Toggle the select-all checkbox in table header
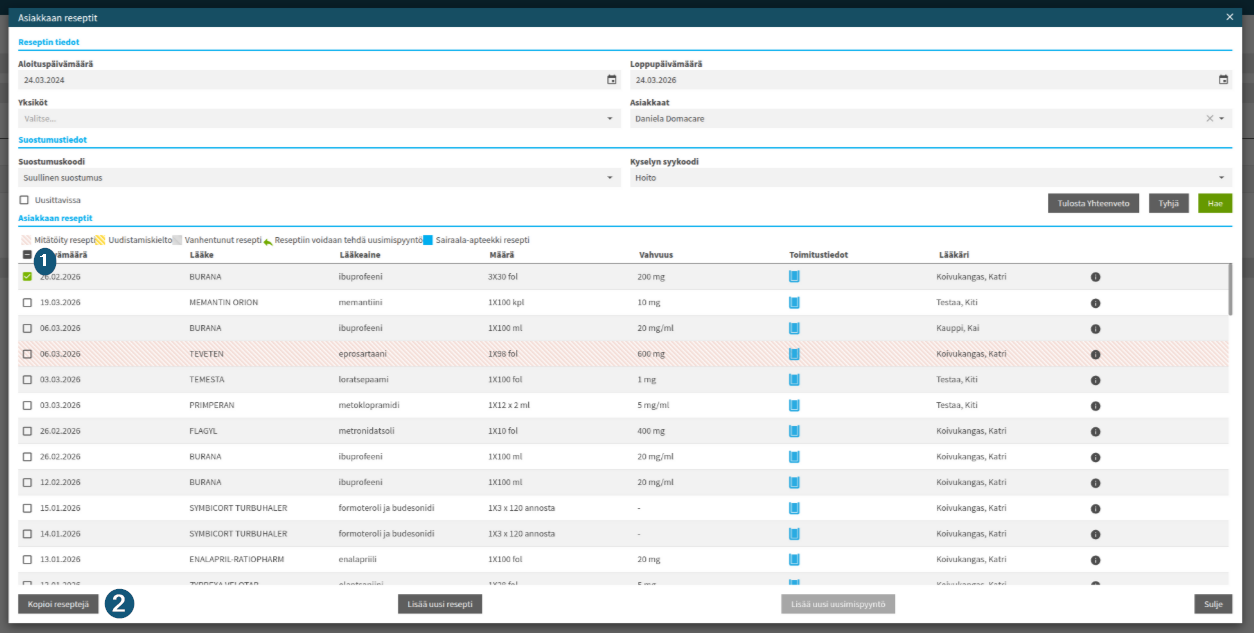 [x=27, y=254]
